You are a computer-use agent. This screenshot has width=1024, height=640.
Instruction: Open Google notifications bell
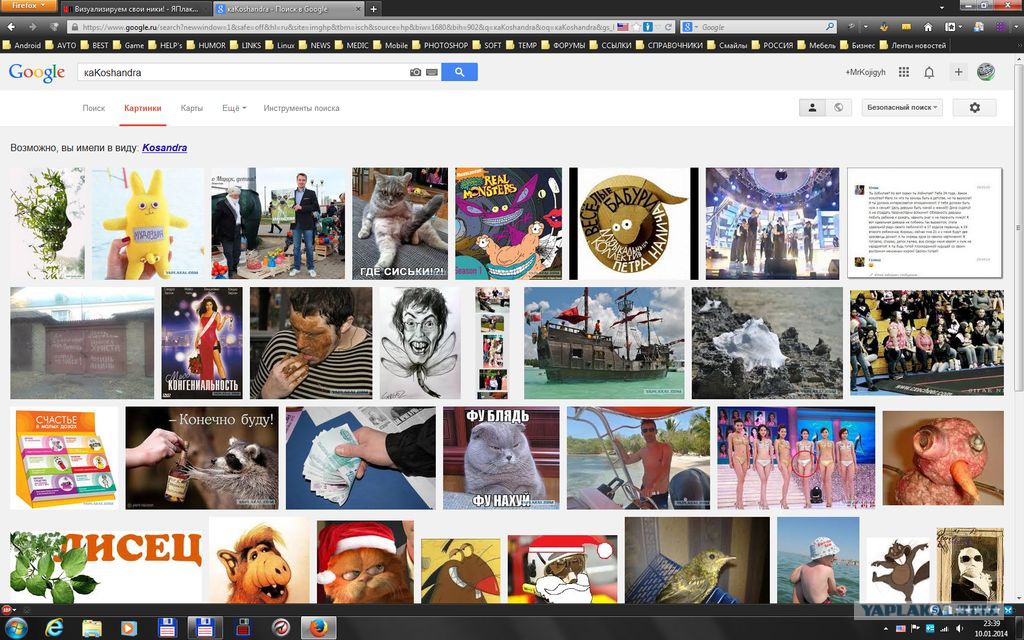point(929,72)
